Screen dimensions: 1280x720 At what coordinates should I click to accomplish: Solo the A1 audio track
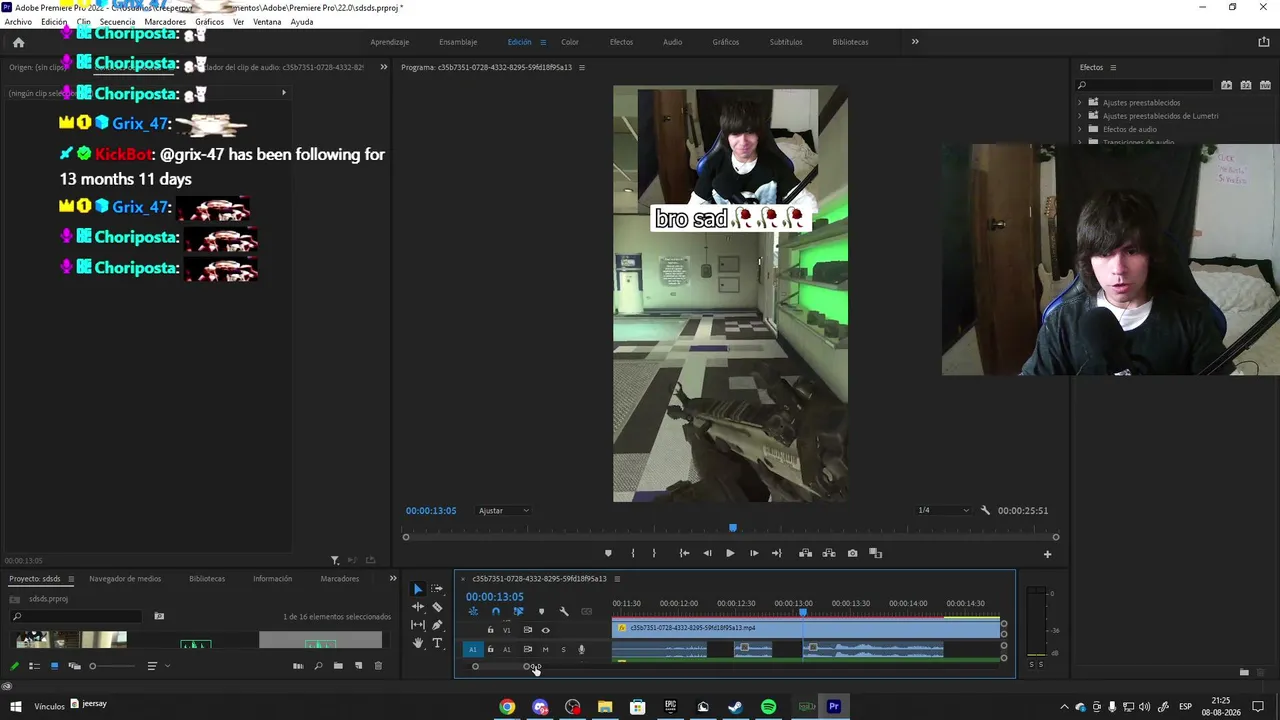[563, 650]
